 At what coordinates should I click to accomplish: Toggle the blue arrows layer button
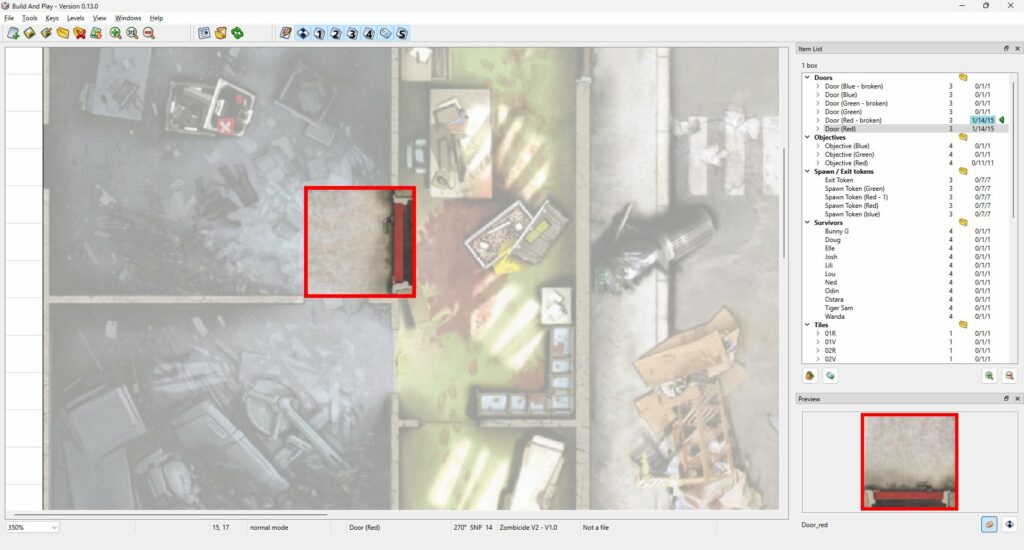[303, 33]
